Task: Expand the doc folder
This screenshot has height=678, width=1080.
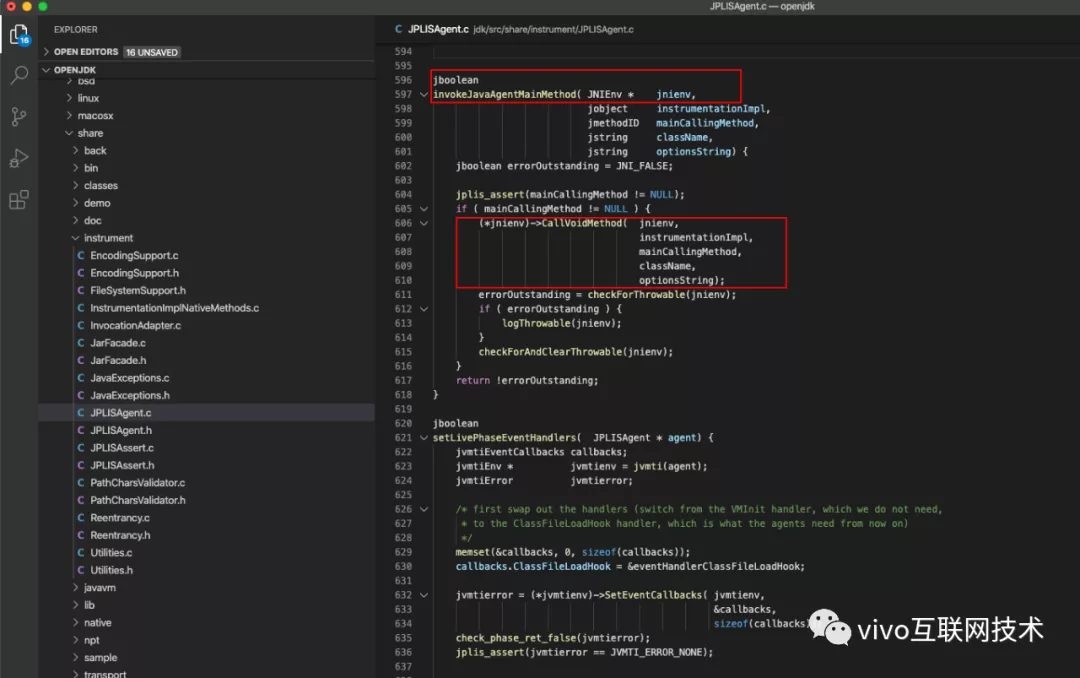Action: 75,220
